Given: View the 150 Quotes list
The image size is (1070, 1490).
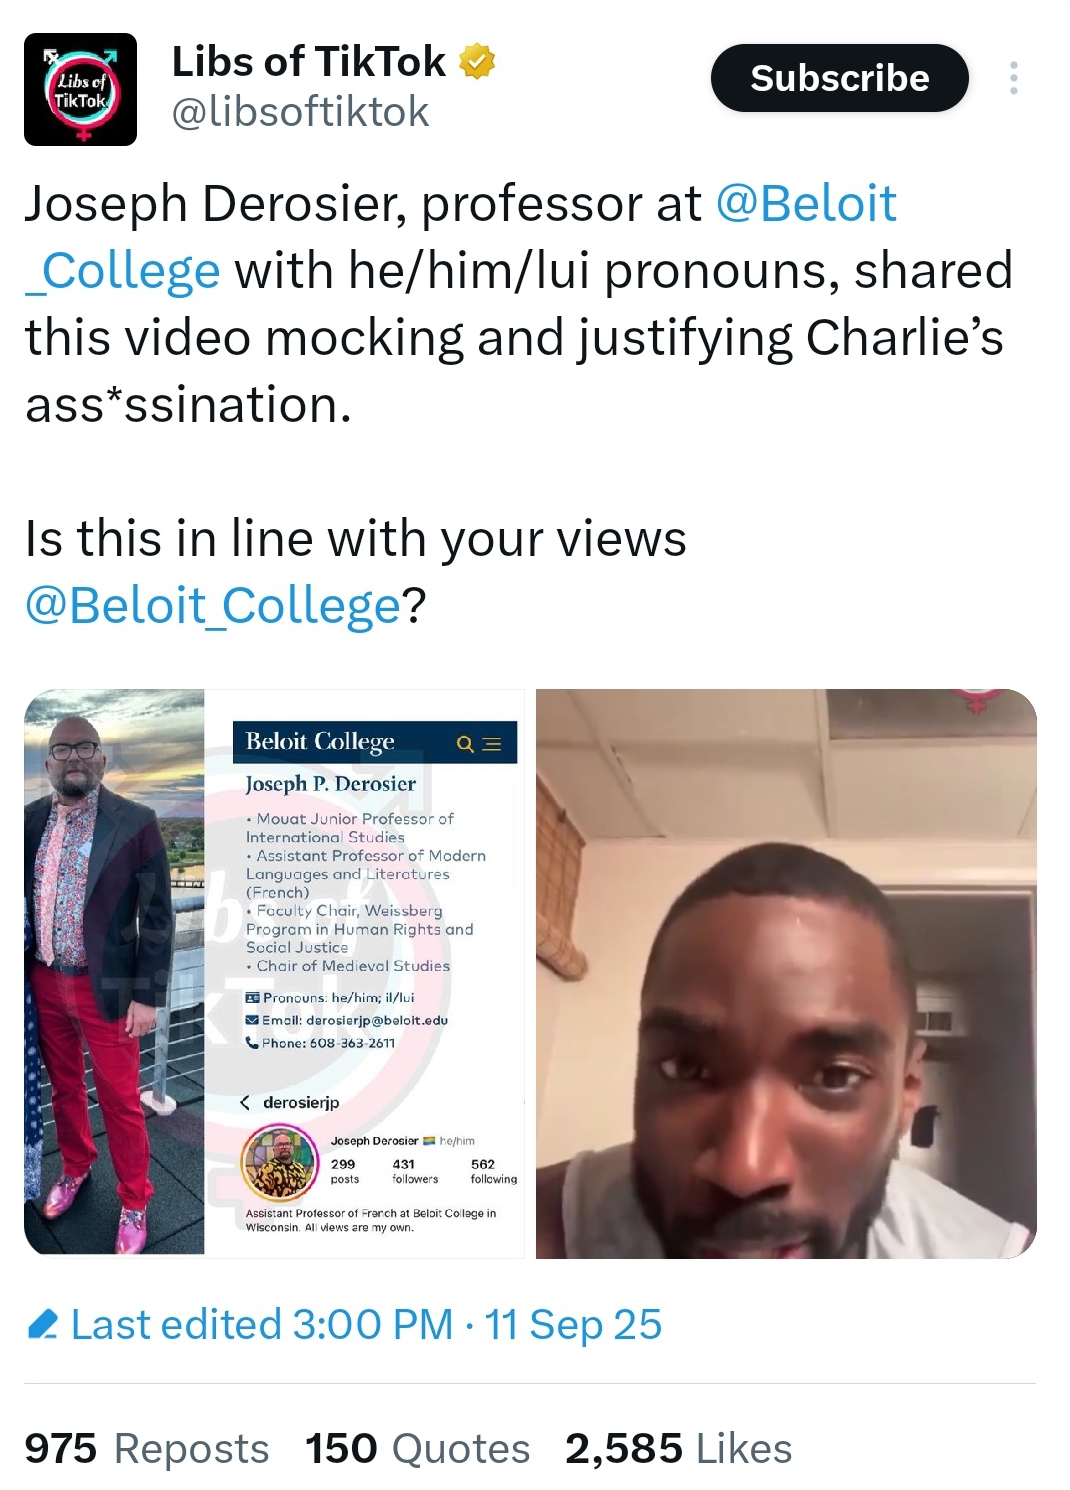Looking at the screenshot, I should click(418, 1448).
